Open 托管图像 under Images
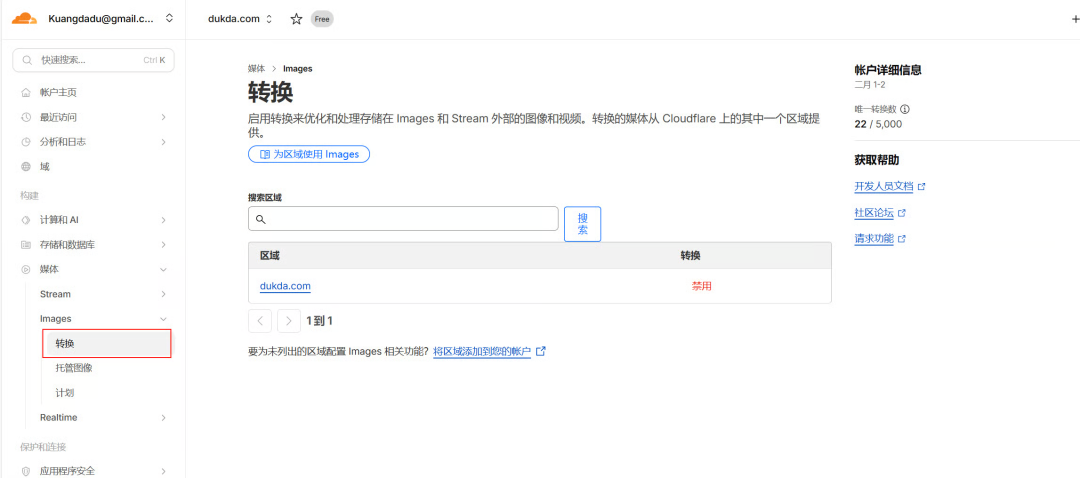Viewport: 1080px width, 478px height. pos(74,368)
